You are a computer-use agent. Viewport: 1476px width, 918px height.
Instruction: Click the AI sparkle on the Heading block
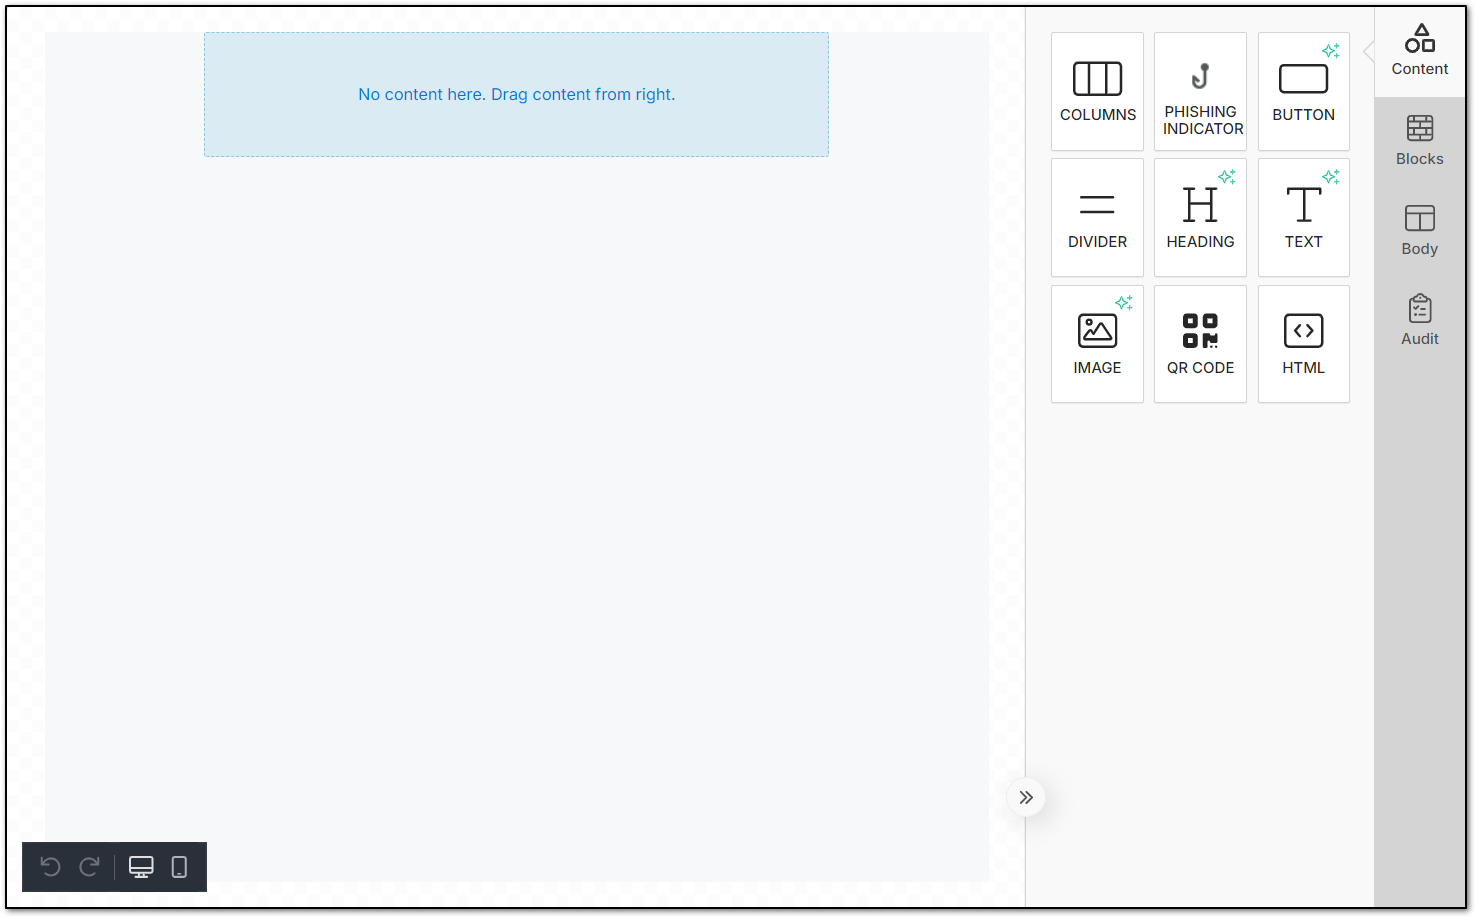click(x=1228, y=177)
